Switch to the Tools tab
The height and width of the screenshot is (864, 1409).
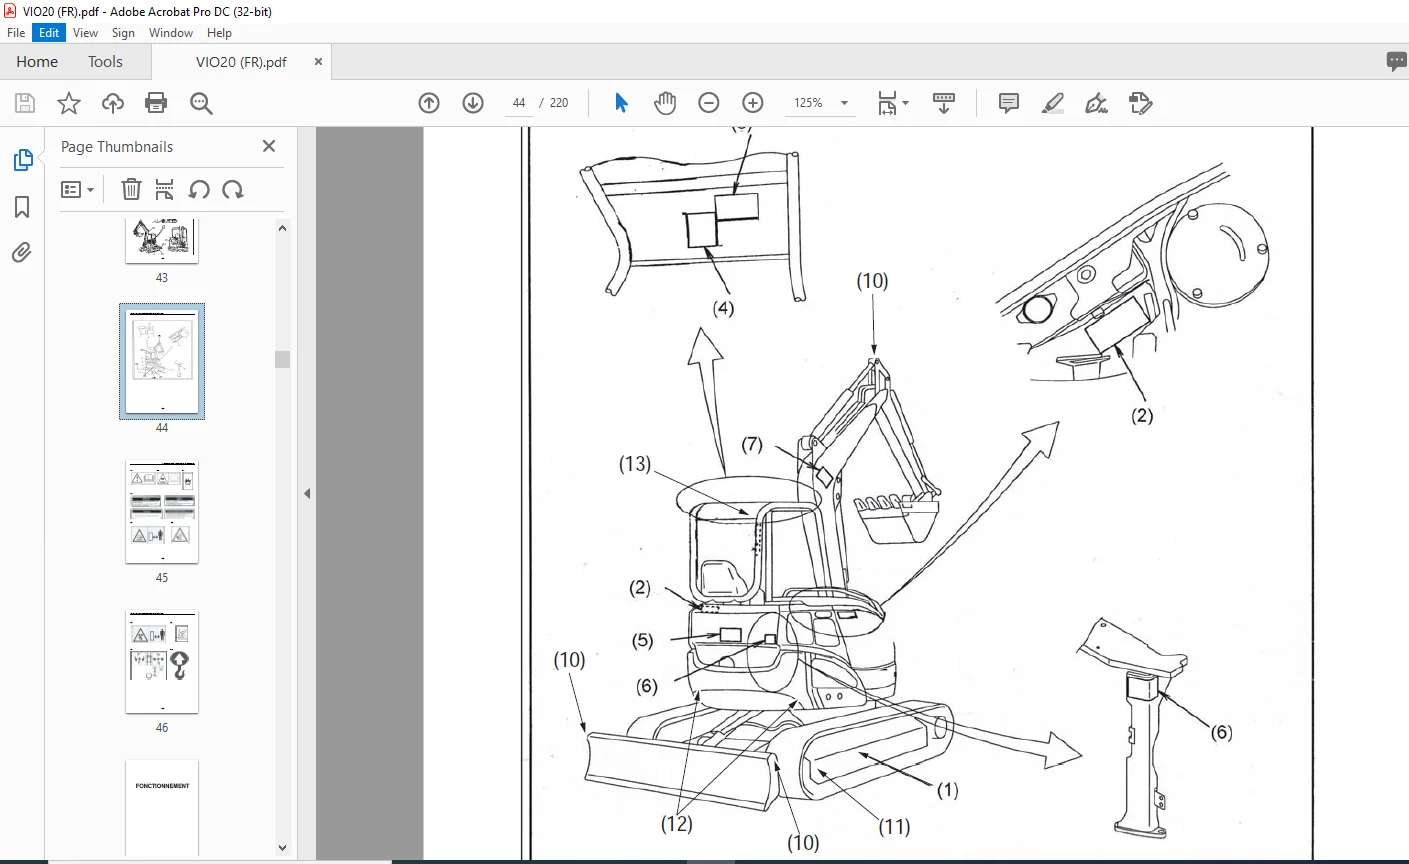pos(105,62)
